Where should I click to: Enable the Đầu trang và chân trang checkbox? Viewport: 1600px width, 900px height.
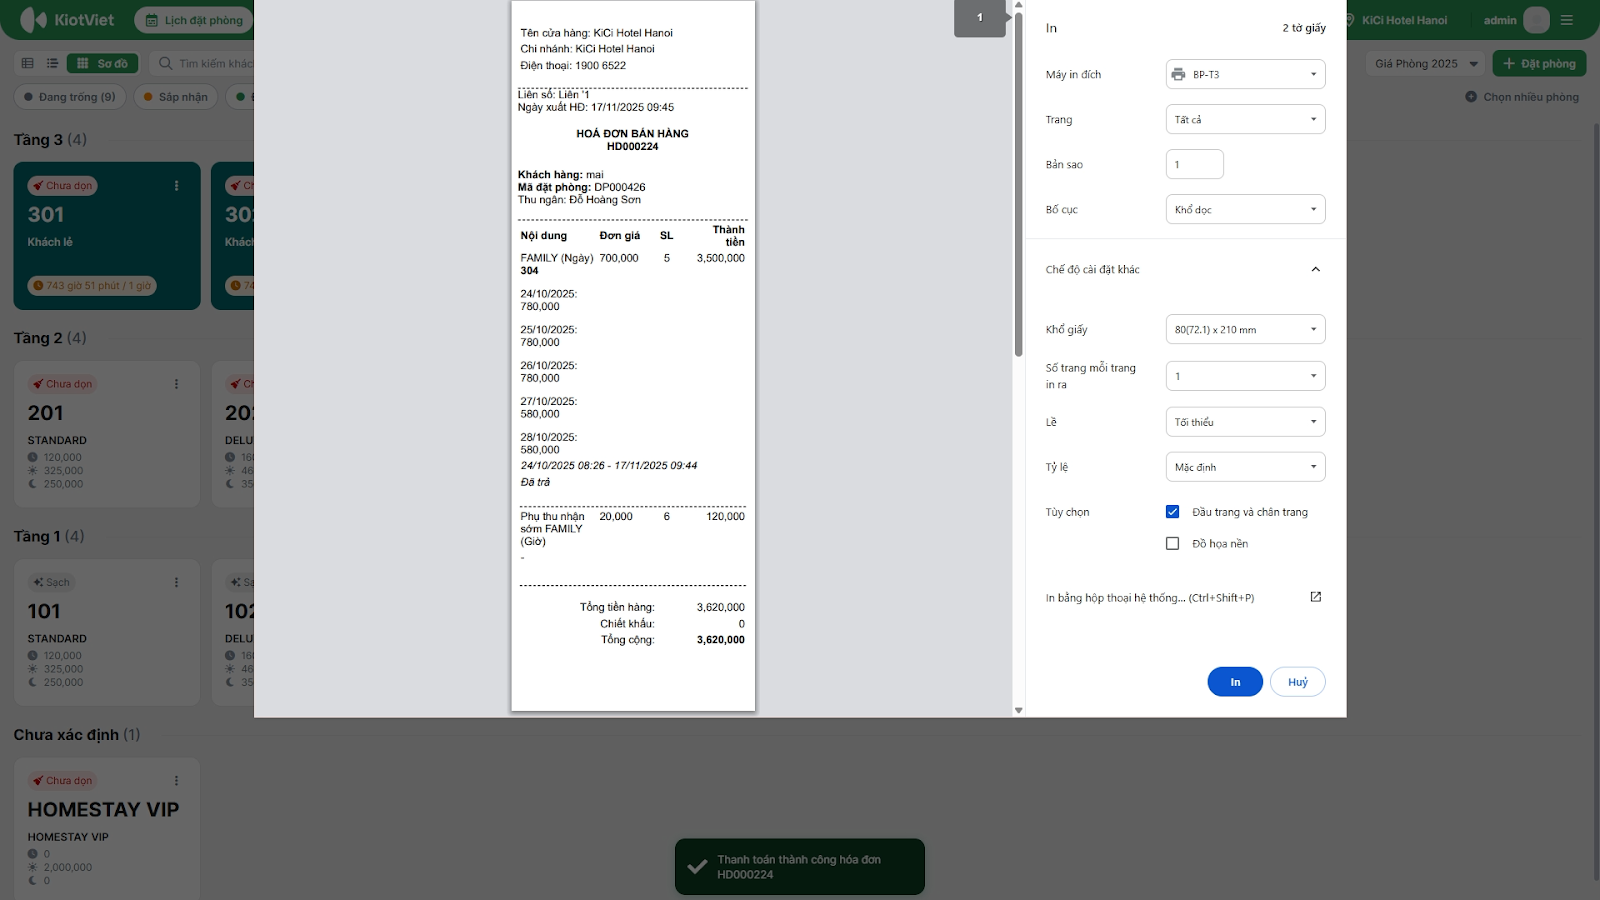point(1173,512)
